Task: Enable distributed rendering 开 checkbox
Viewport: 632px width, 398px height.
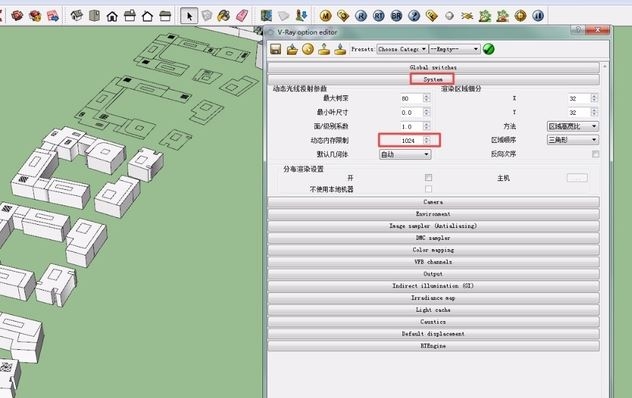Action: coord(428,177)
